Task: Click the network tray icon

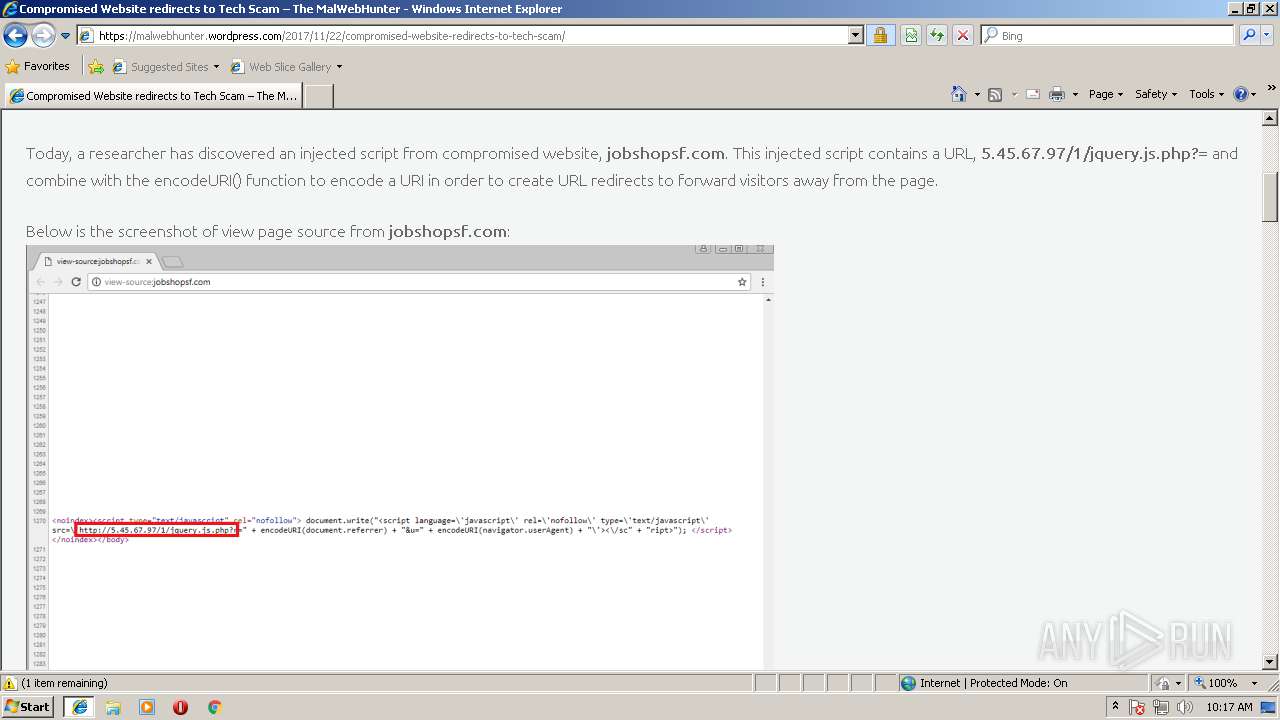Action: (x=1161, y=707)
